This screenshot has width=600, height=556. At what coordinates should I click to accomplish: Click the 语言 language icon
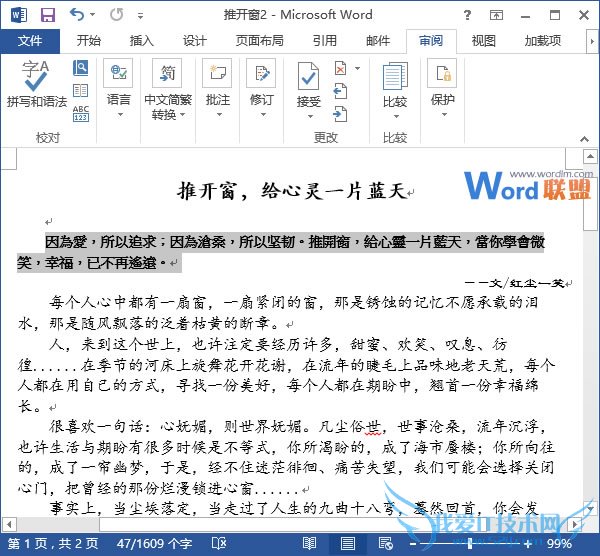(x=118, y=73)
